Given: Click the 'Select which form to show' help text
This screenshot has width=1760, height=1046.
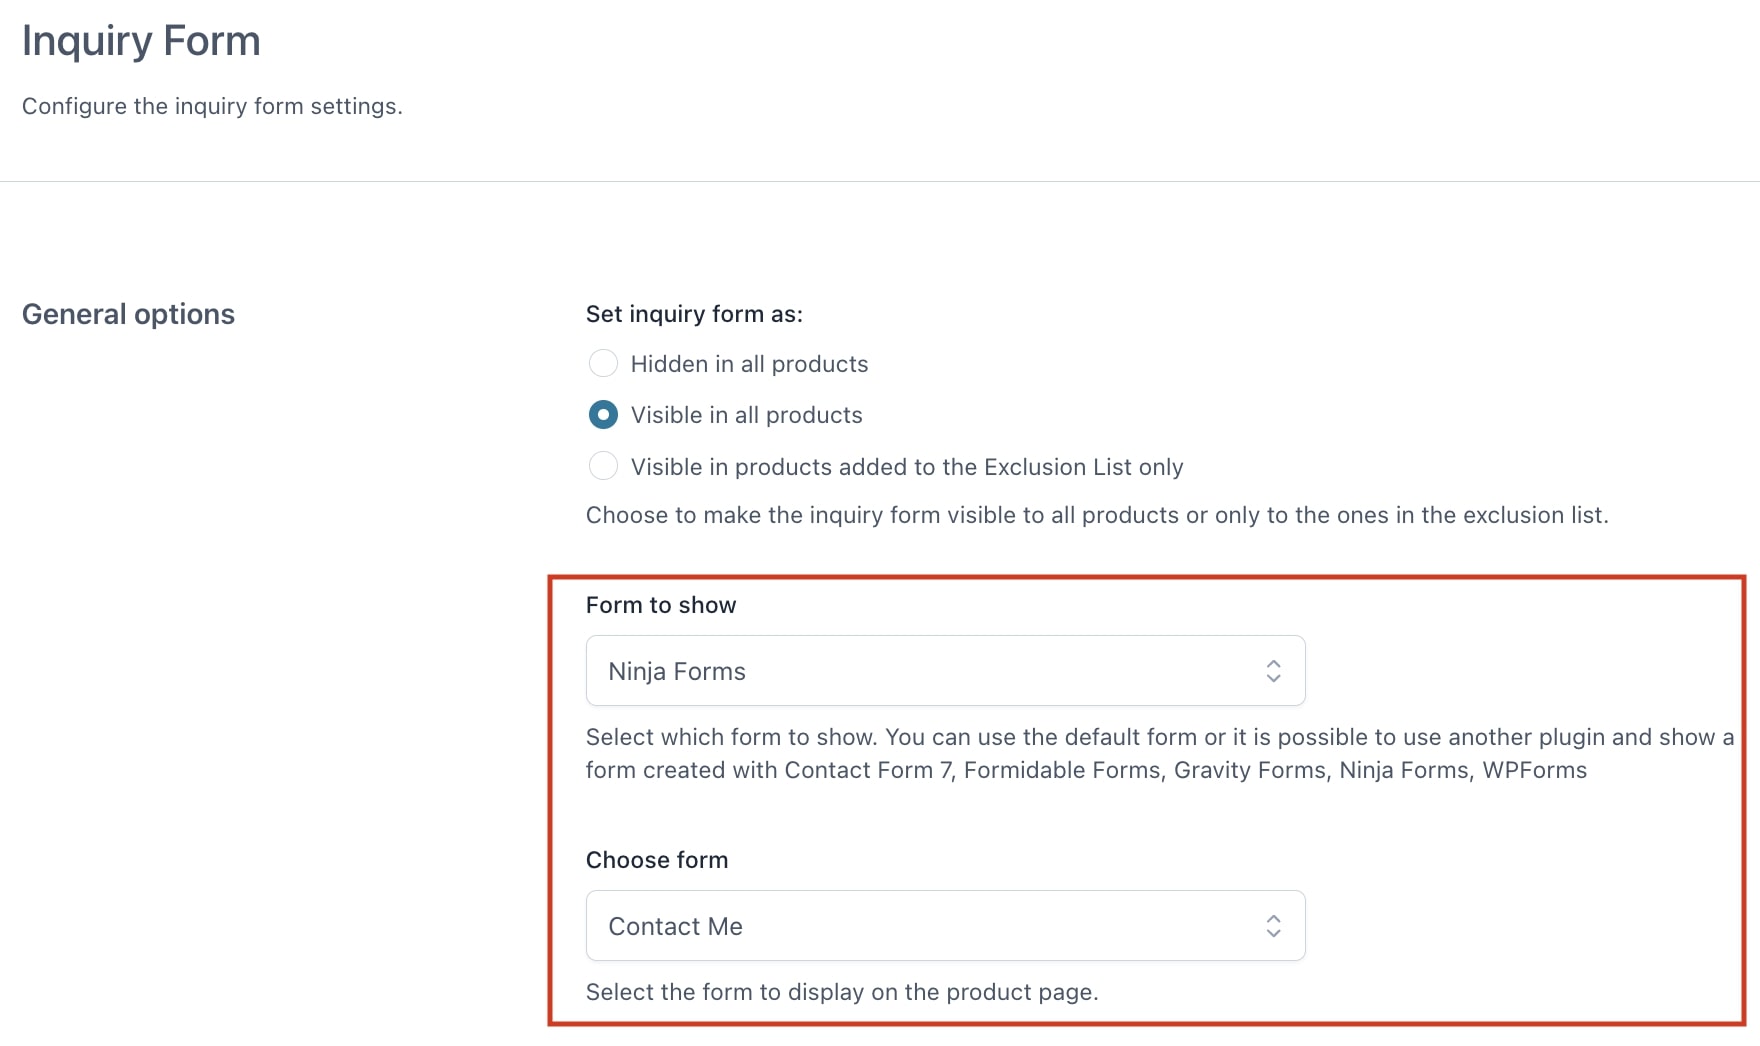Looking at the screenshot, I should (x=1160, y=753).
